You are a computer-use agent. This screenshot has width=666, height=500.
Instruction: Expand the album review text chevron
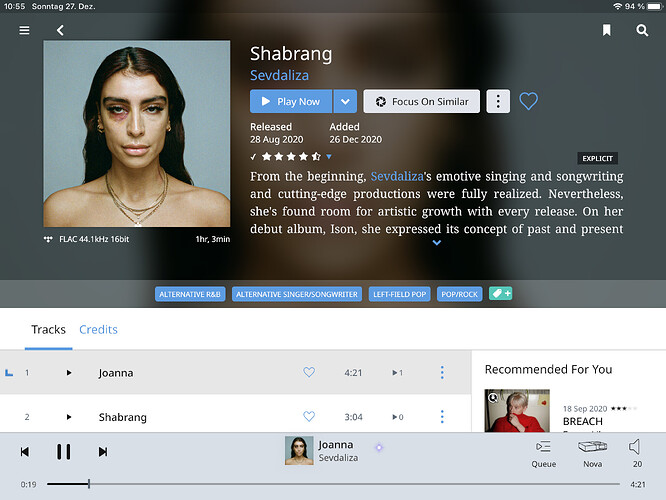tap(437, 243)
